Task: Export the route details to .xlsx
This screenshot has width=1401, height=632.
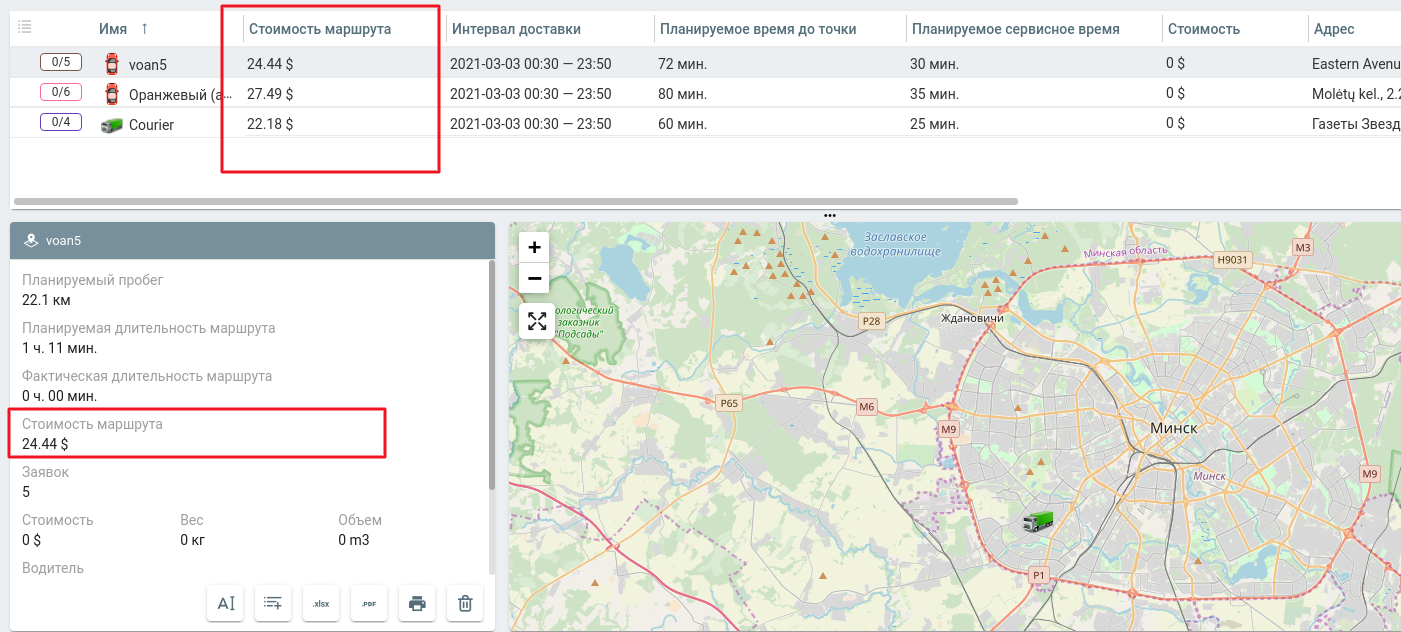Action: tap(320, 602)
